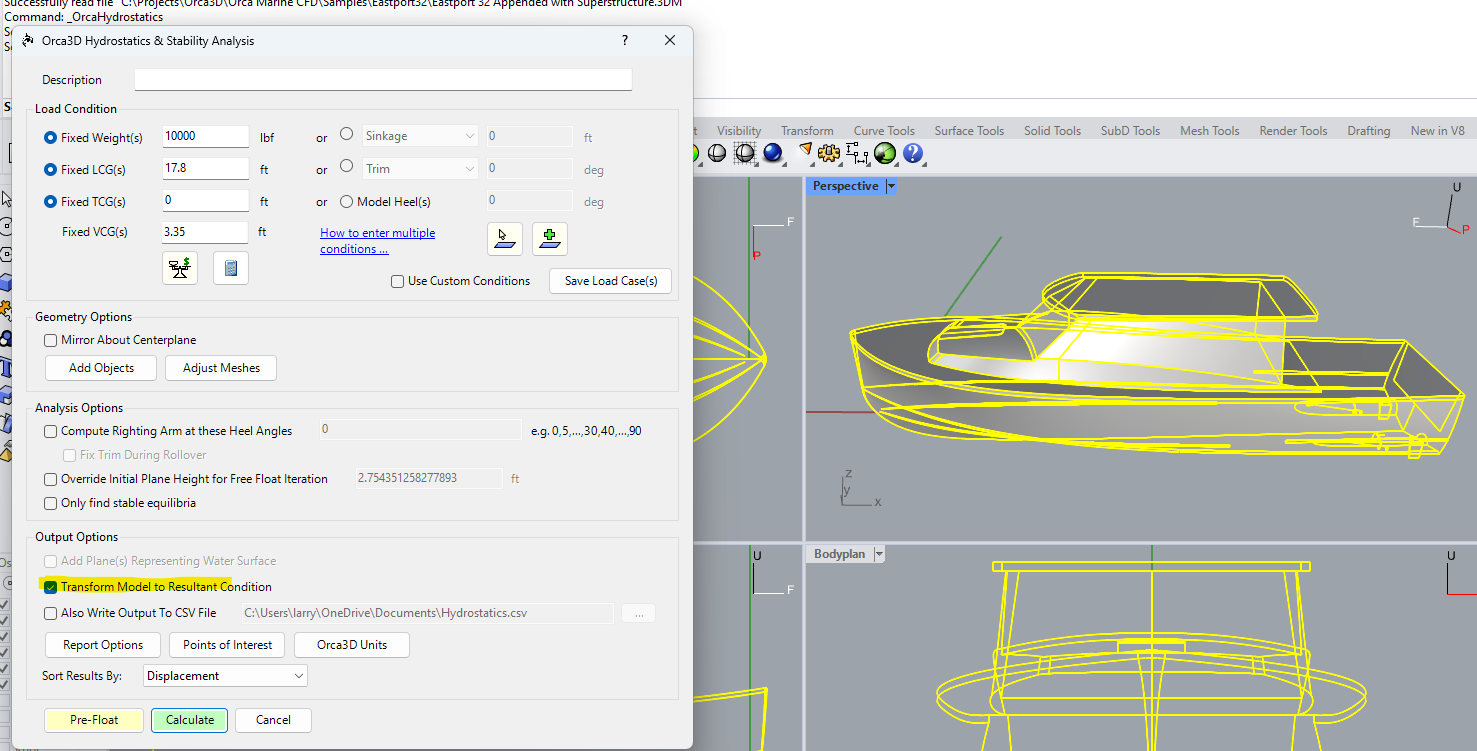Close the Hydrostatics dialog

pyautogui.click(x=670, y=40)
